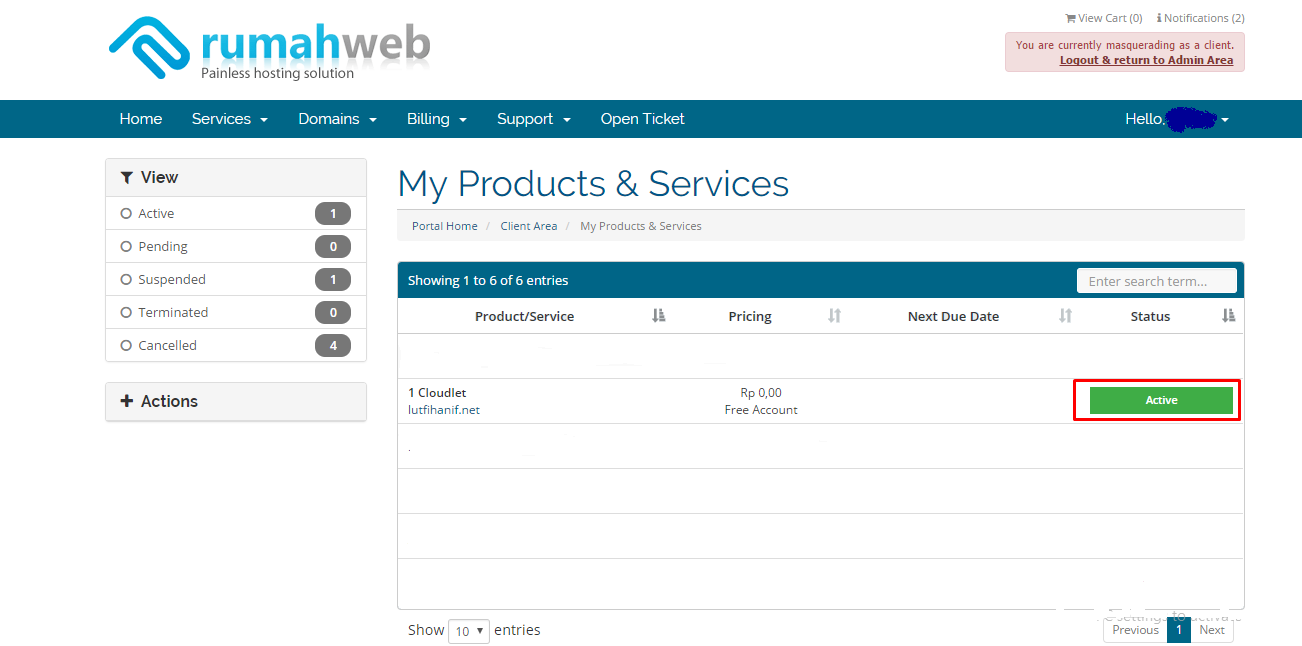The image size is (1302, 646).
Task: Click the View panel filter icon
Action: (x=127, y=177)
